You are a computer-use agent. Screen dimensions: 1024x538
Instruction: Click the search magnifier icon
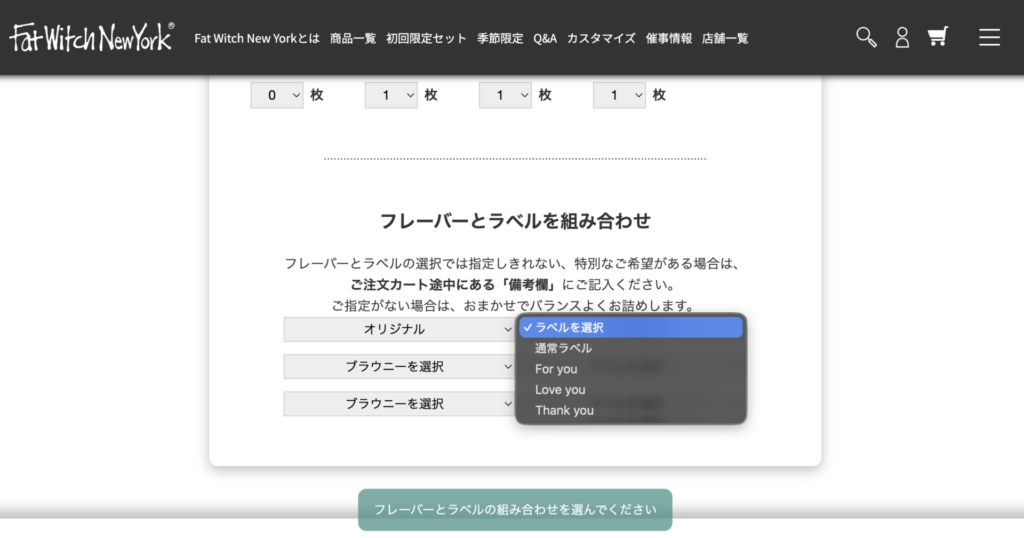866,37
